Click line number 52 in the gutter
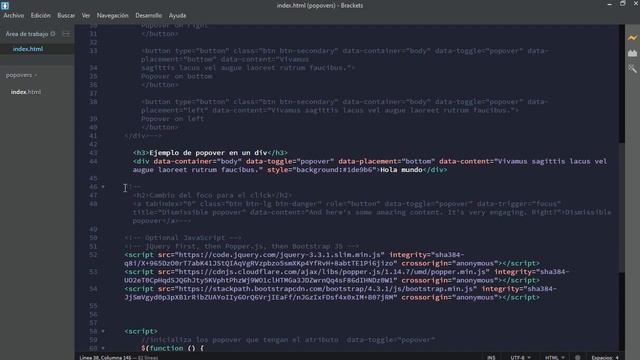This screenshot has width=640, height=360. point(93,255)
